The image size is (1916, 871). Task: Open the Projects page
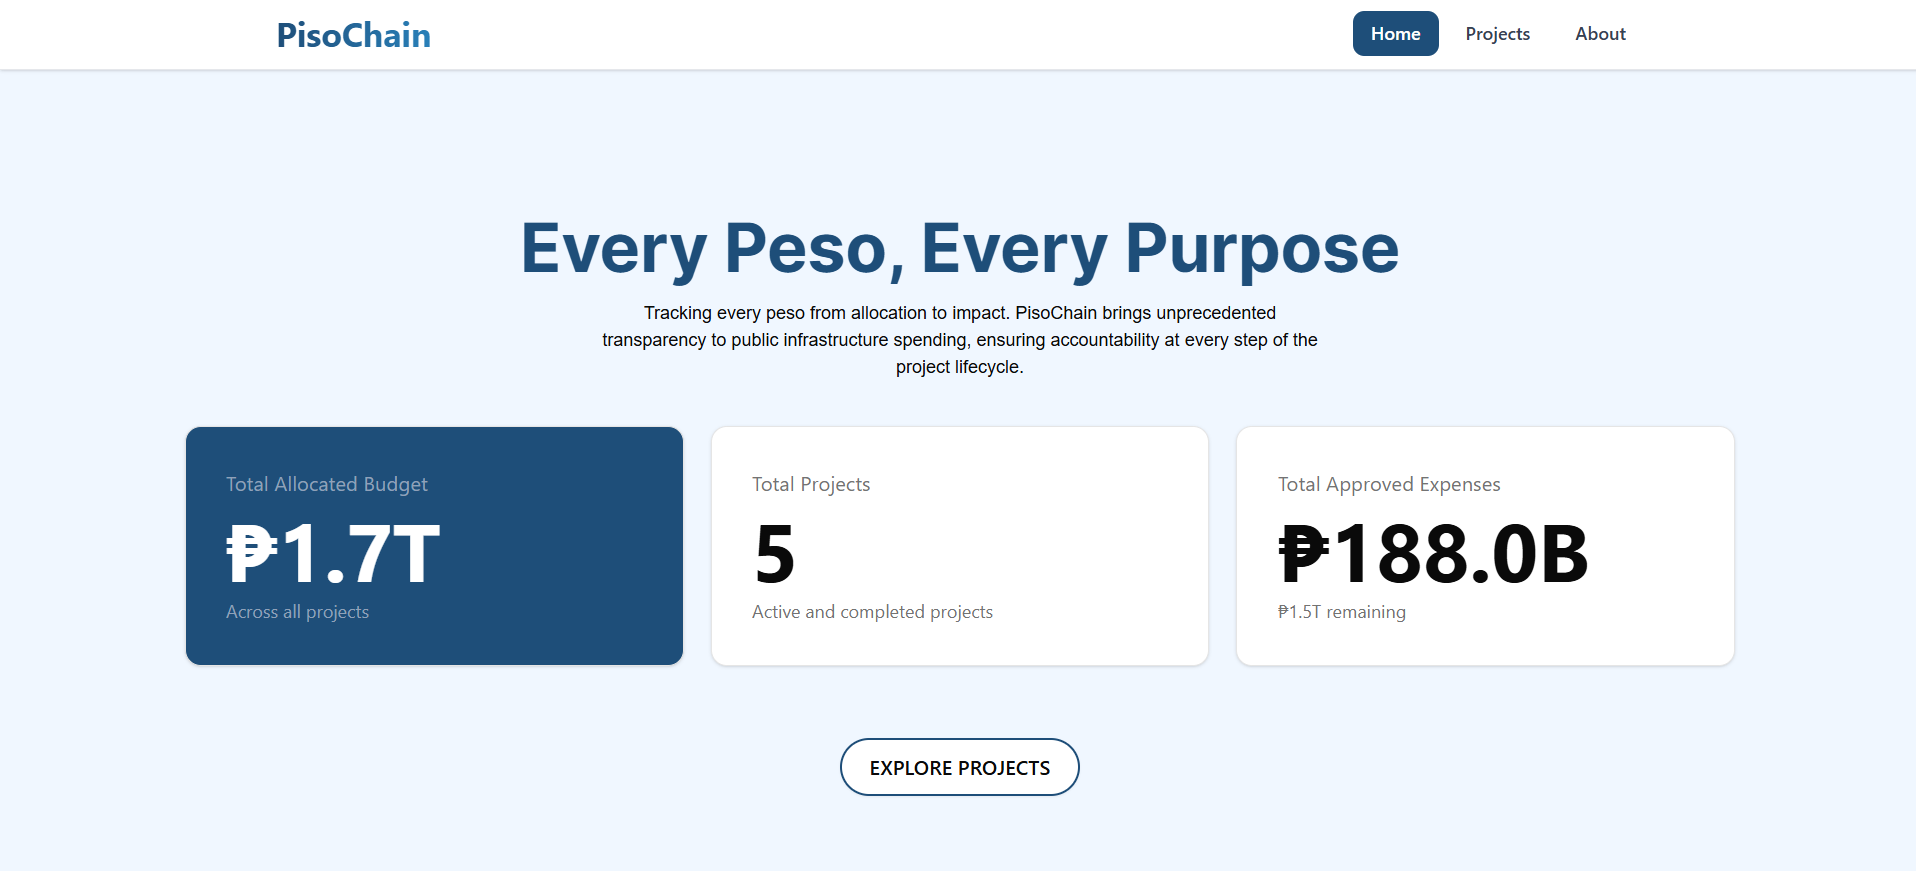(1497, 33)
